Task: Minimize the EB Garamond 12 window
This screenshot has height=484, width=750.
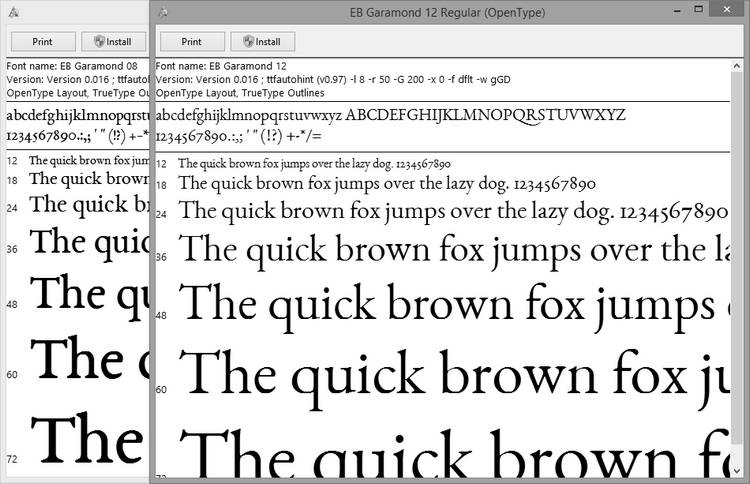Action: 677,11
